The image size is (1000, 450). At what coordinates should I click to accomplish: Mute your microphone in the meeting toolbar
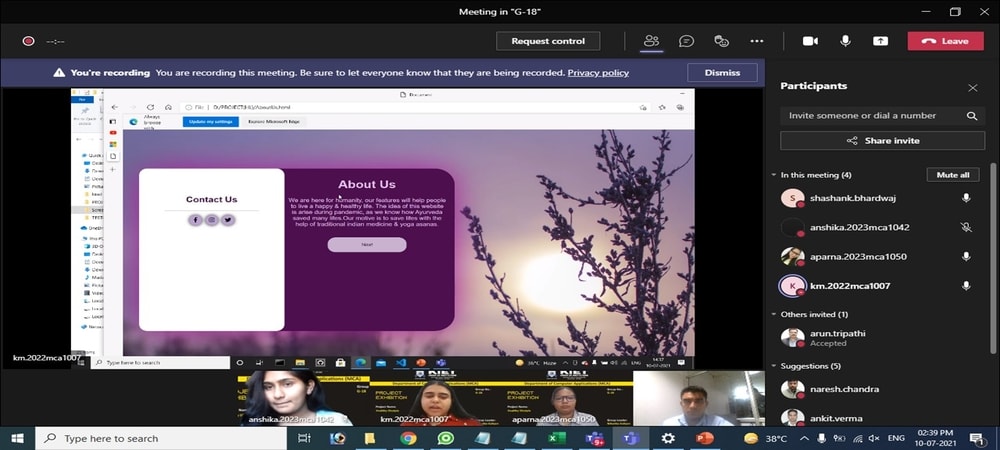(x=845, y=41)
